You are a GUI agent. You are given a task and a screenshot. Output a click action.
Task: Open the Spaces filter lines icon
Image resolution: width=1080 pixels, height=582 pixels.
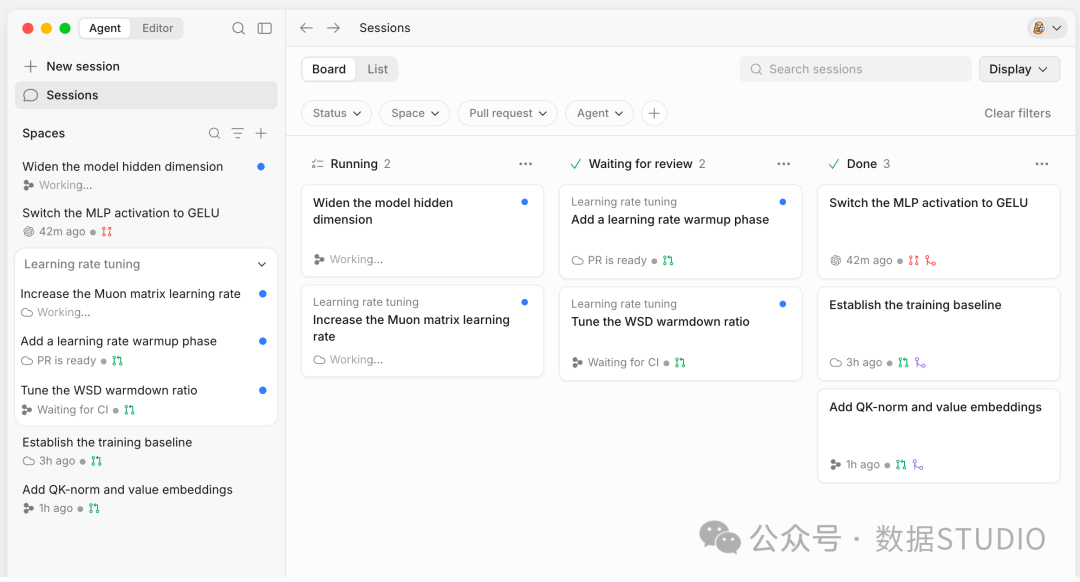pyautogui.click(x=238, y=133)
